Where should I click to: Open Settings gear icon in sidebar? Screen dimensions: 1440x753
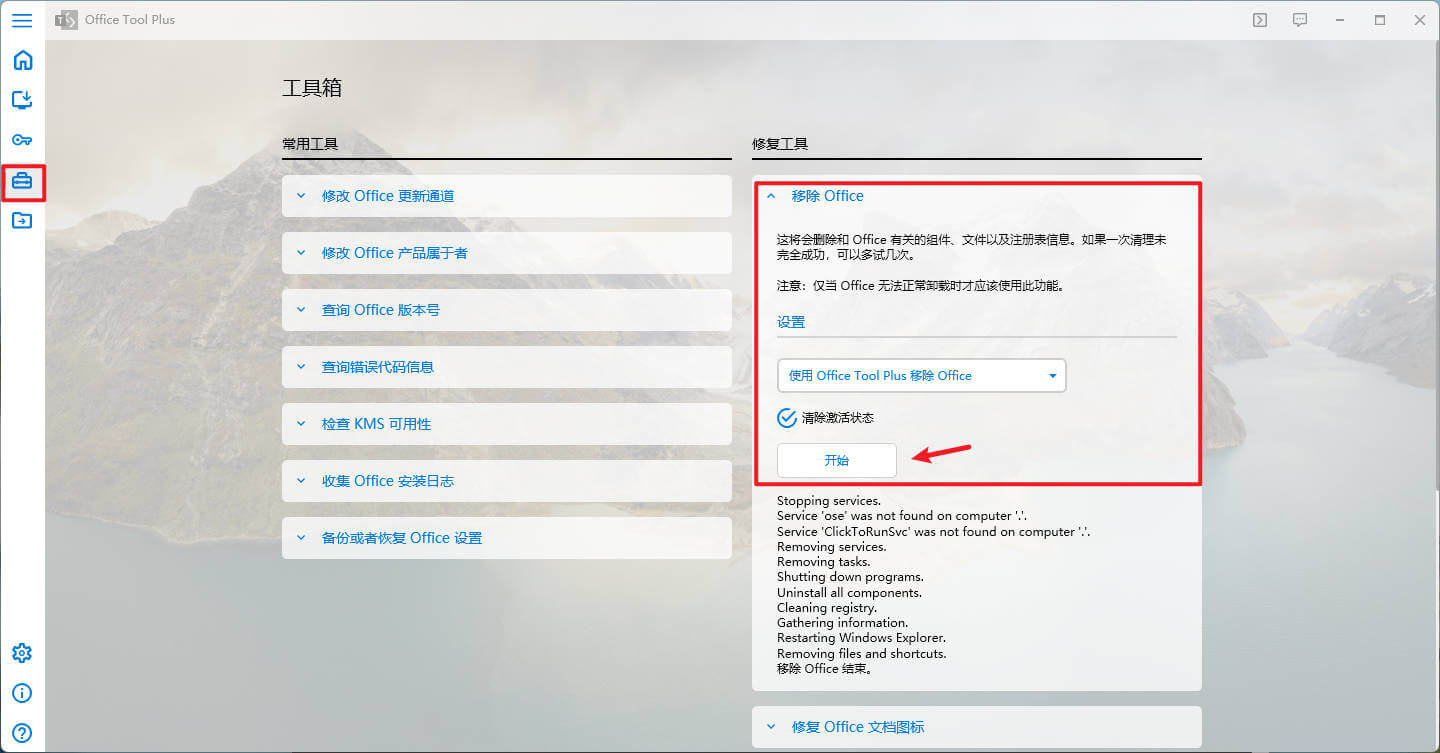tap(22, 653)
